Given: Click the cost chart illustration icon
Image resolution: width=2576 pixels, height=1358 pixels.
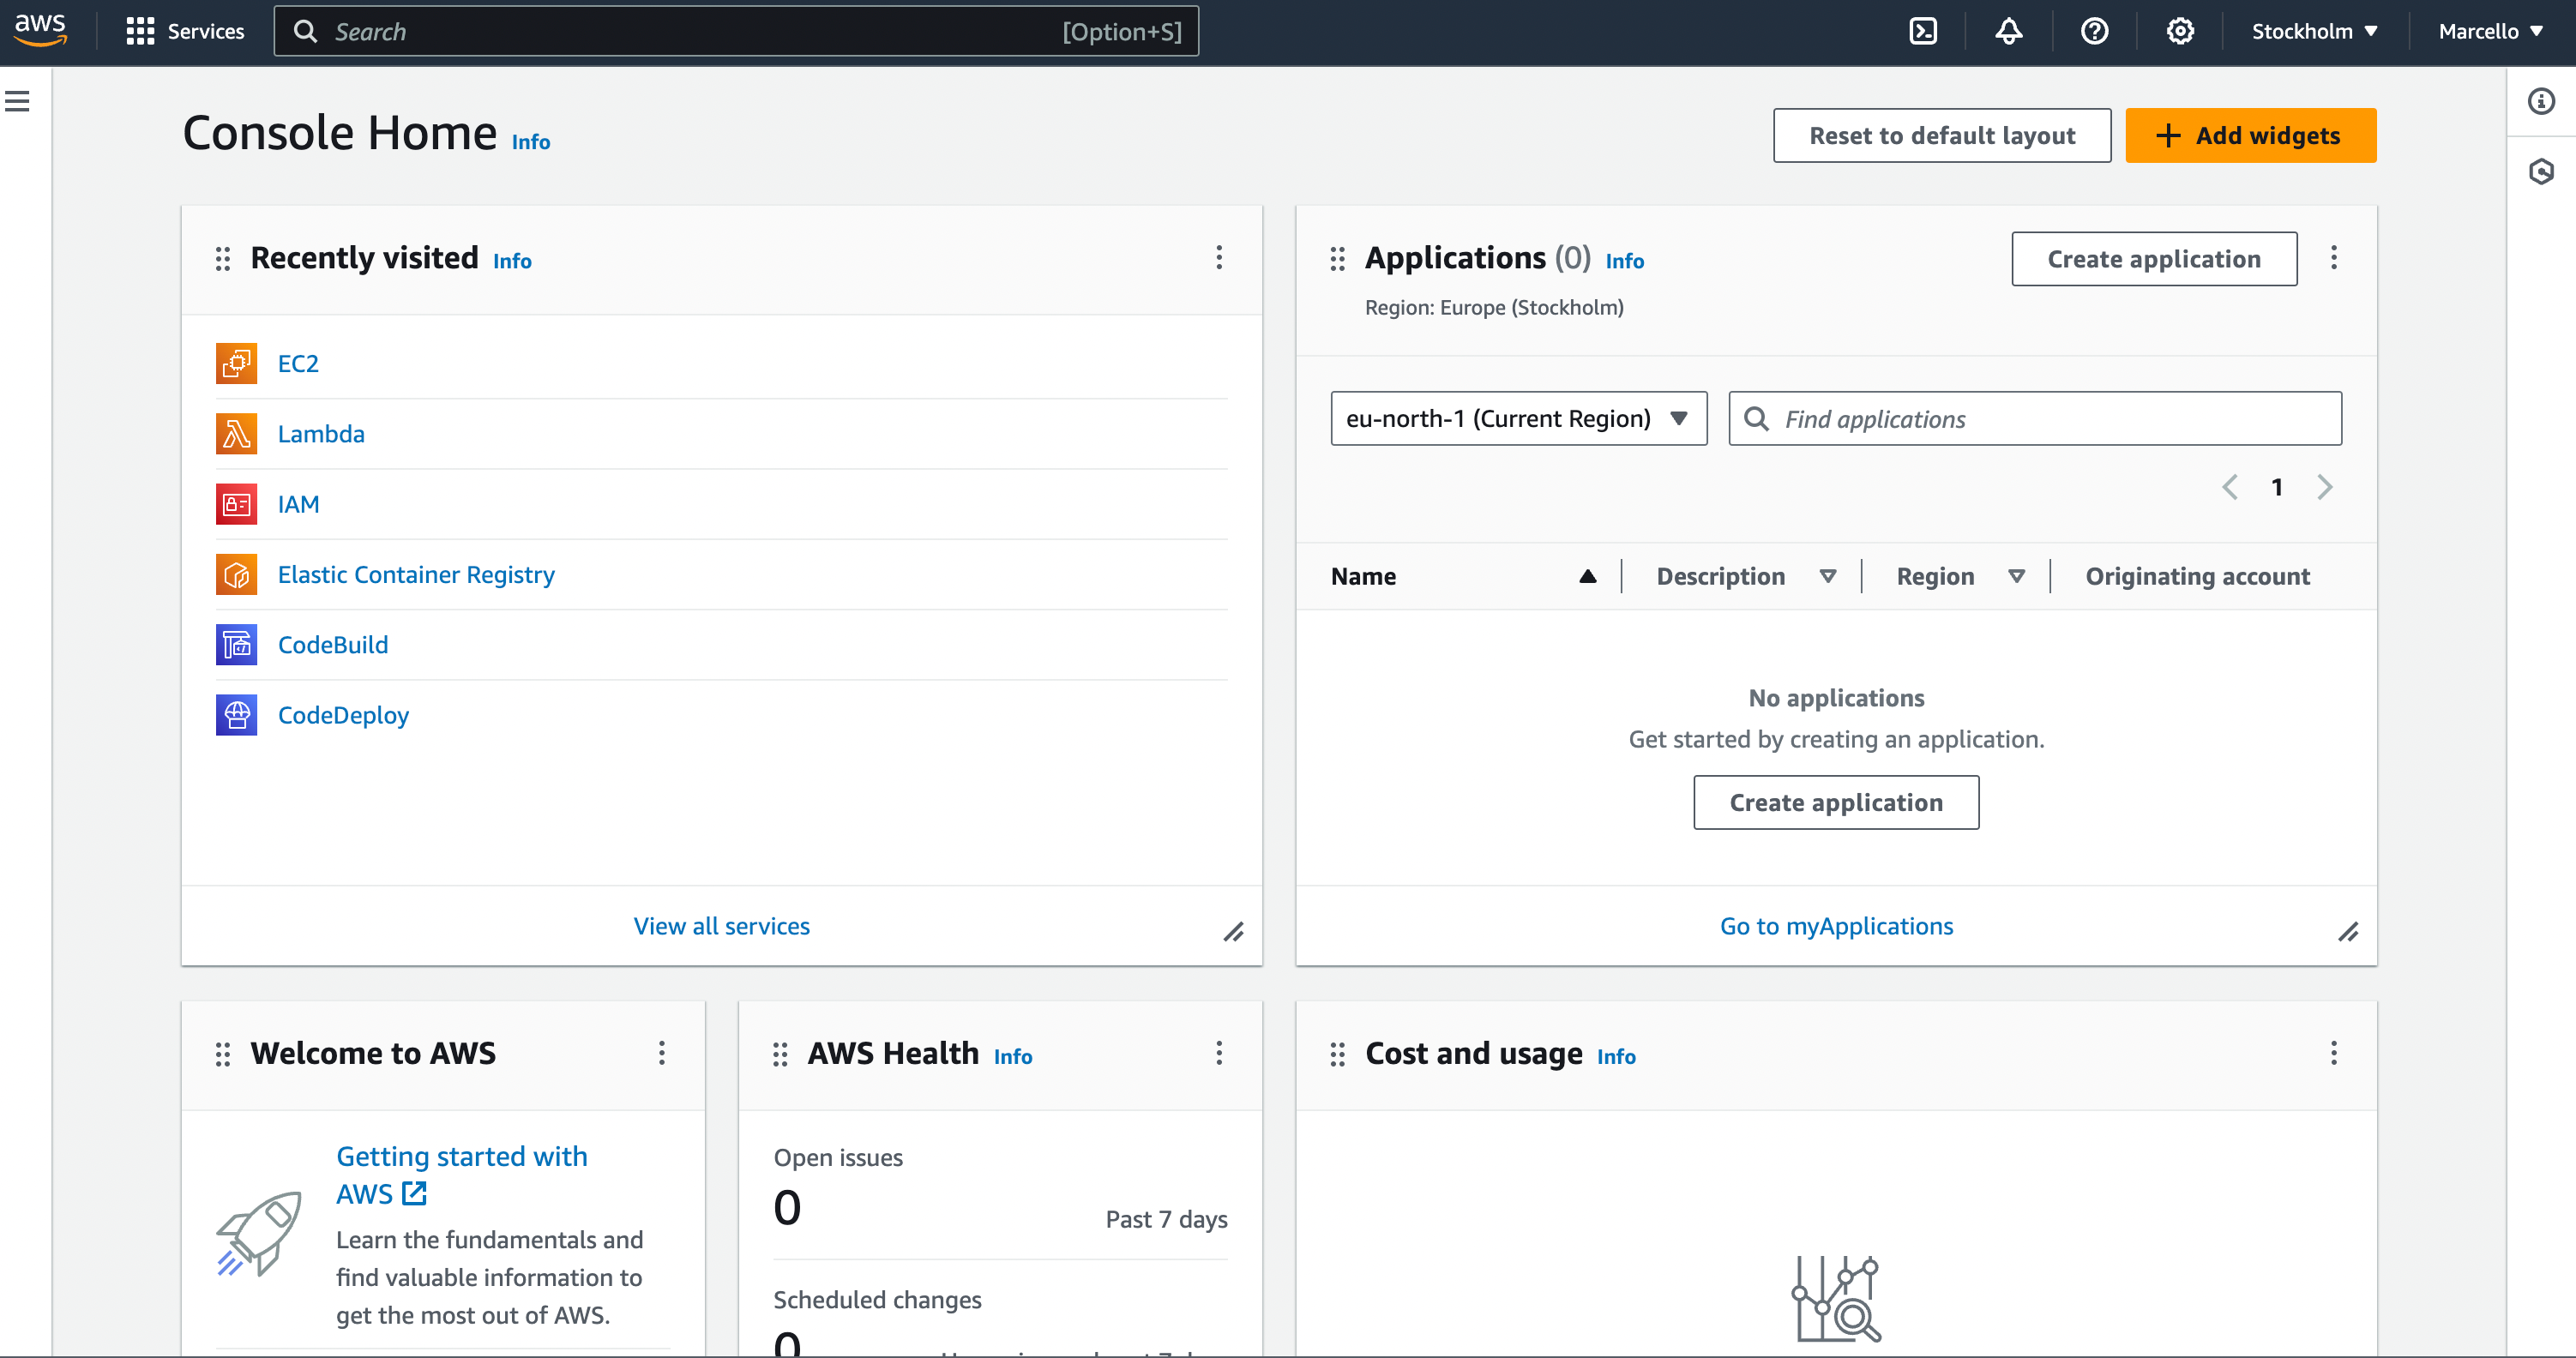Looking at the screenshot, I should 1836,1298.
